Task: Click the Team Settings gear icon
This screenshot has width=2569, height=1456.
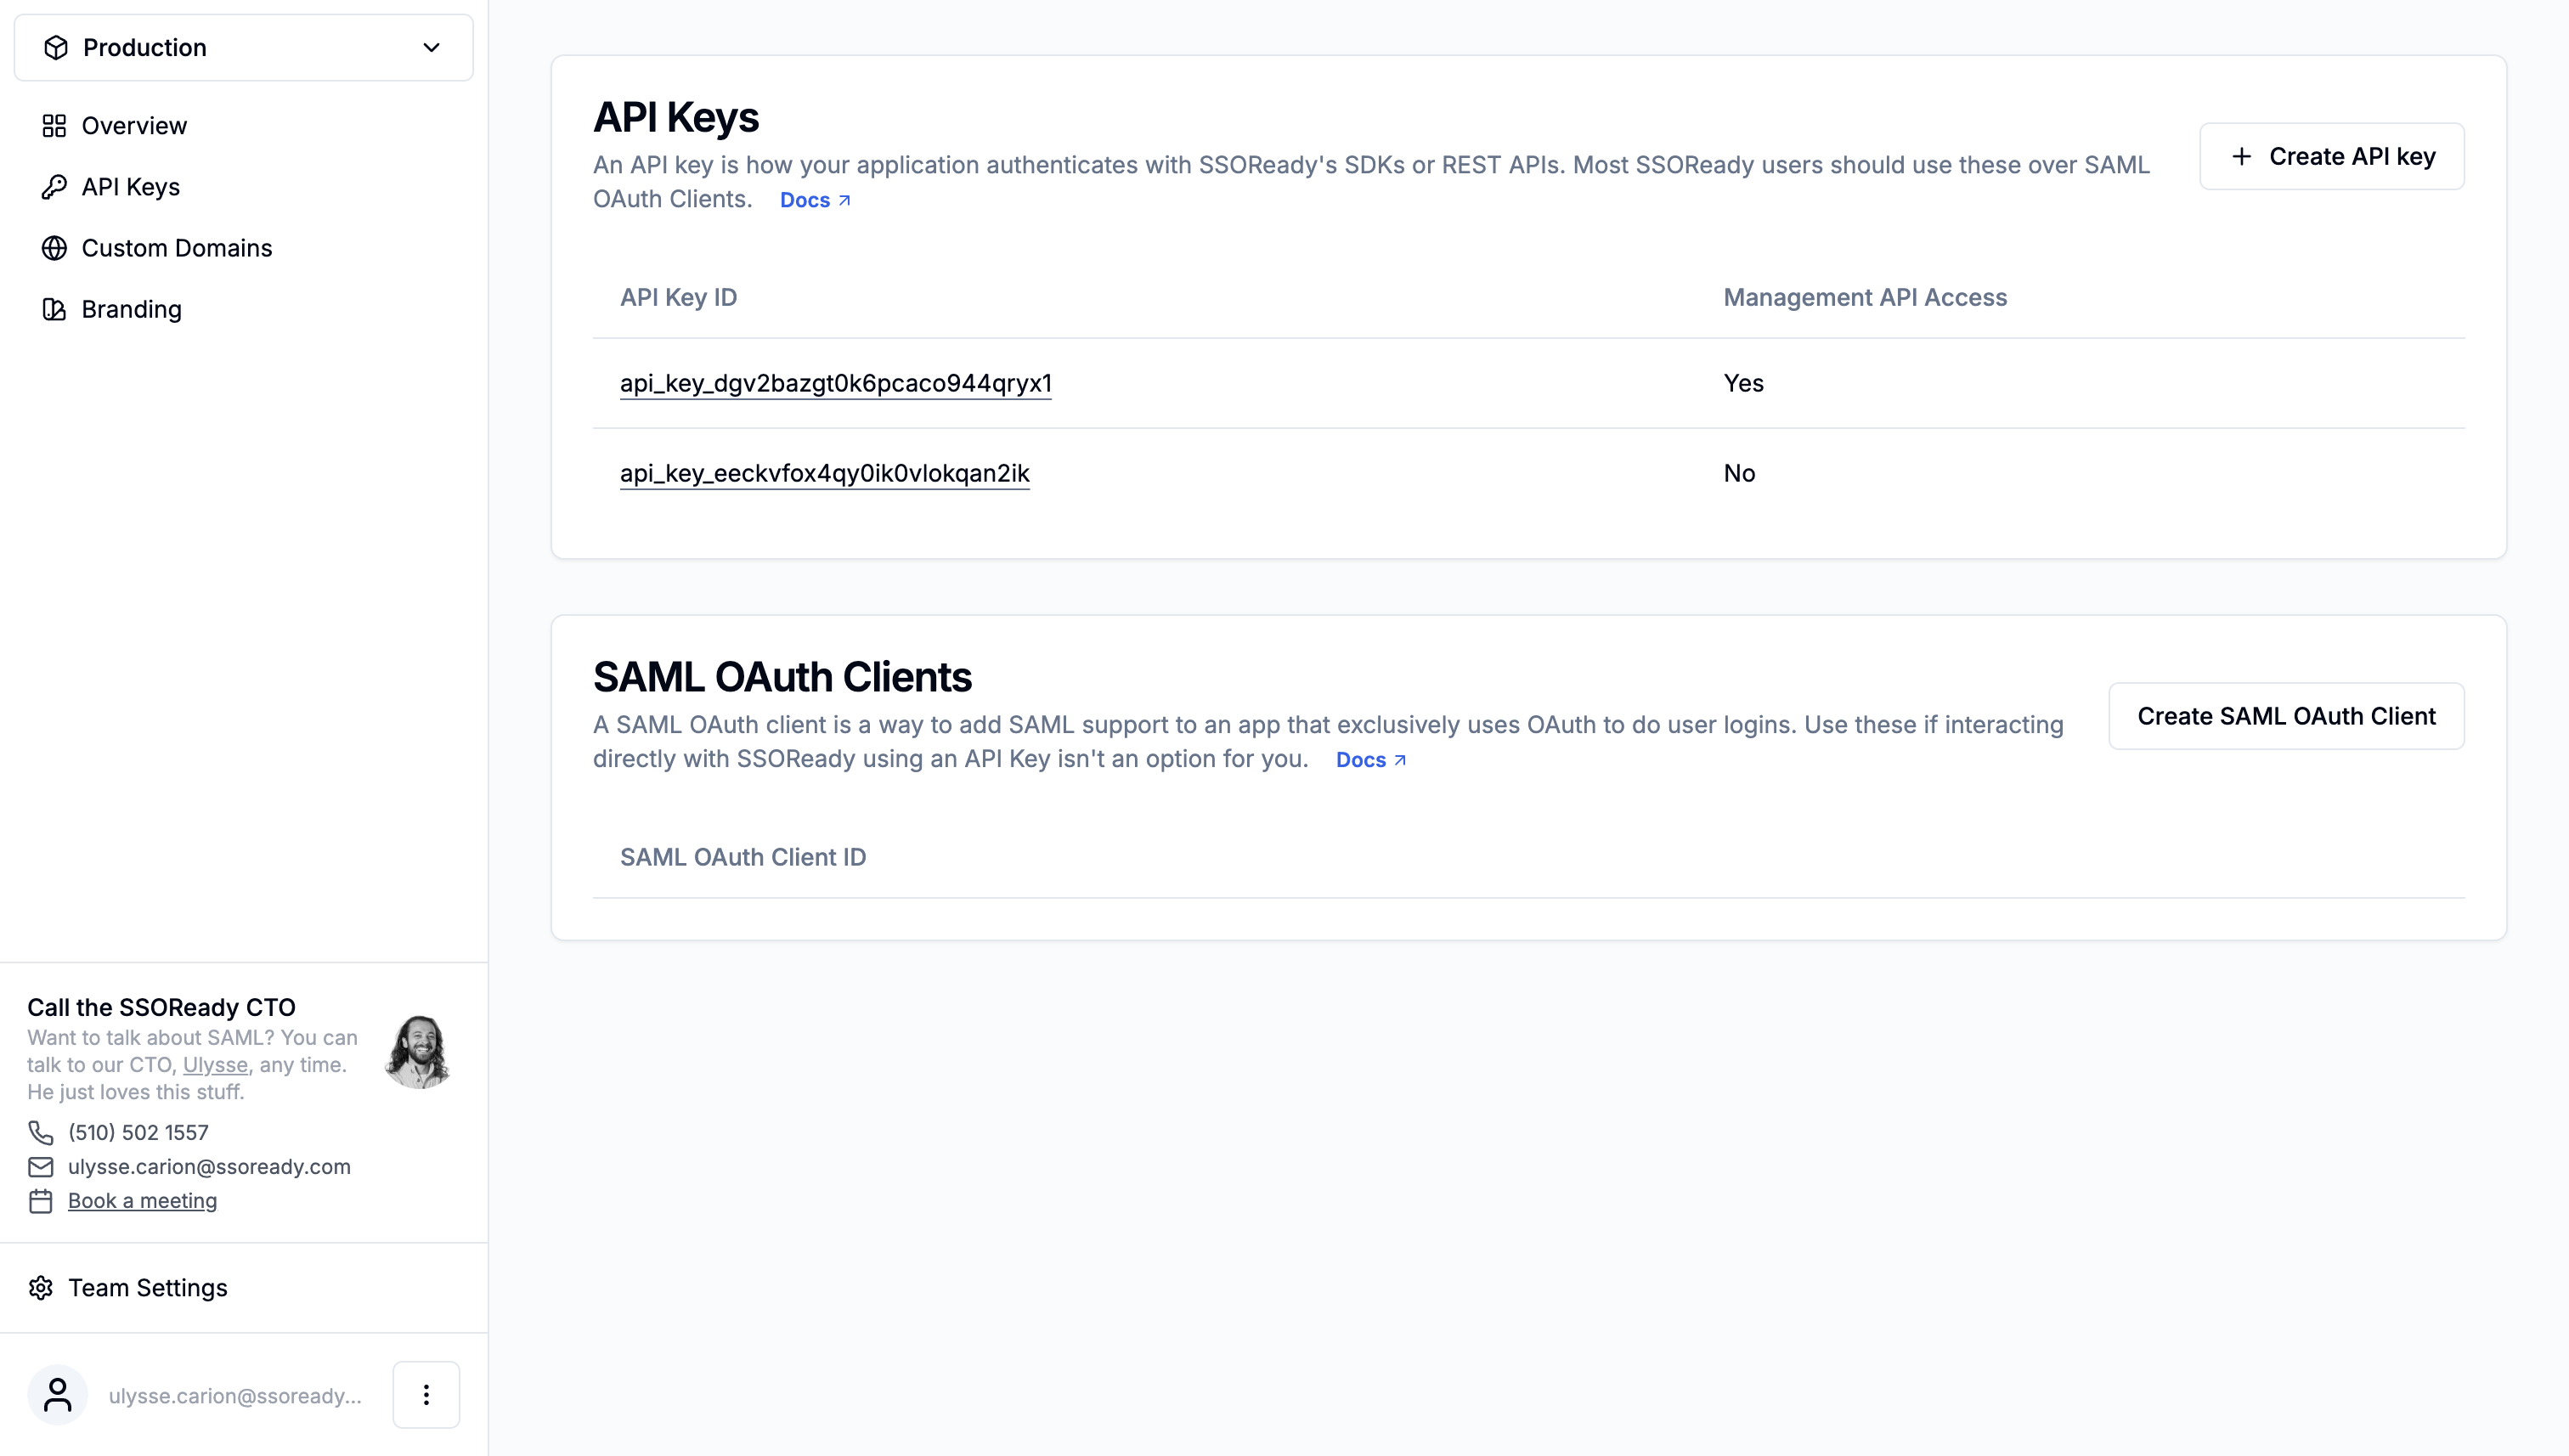Action: click(x=41, y=1288)
